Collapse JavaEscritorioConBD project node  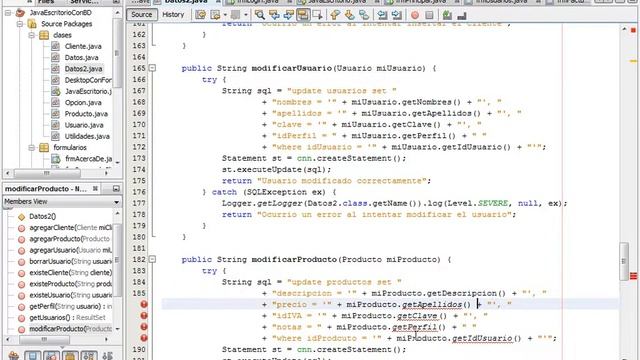8,13
